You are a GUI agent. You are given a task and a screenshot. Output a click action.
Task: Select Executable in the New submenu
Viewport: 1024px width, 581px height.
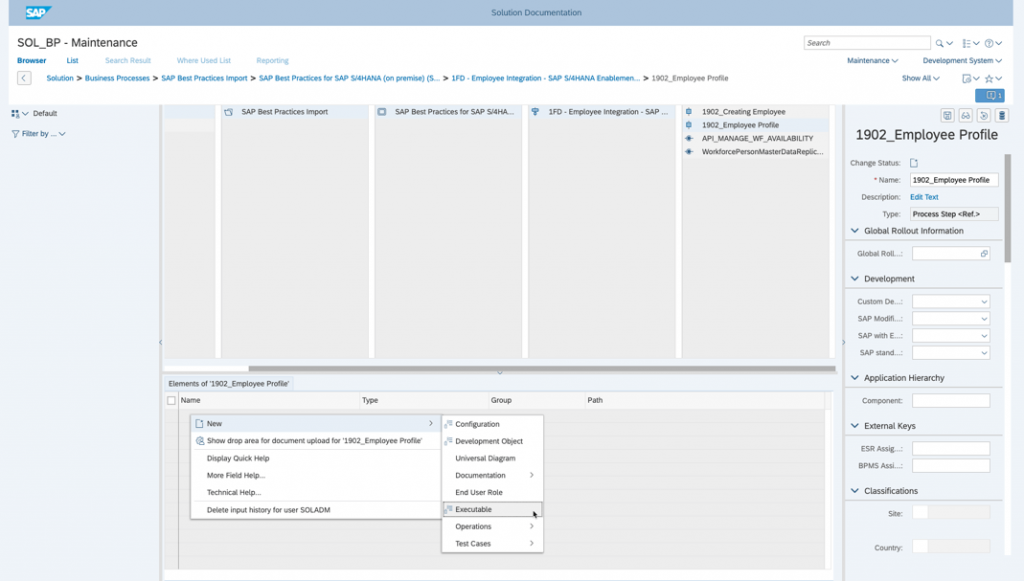pos(492,509)
